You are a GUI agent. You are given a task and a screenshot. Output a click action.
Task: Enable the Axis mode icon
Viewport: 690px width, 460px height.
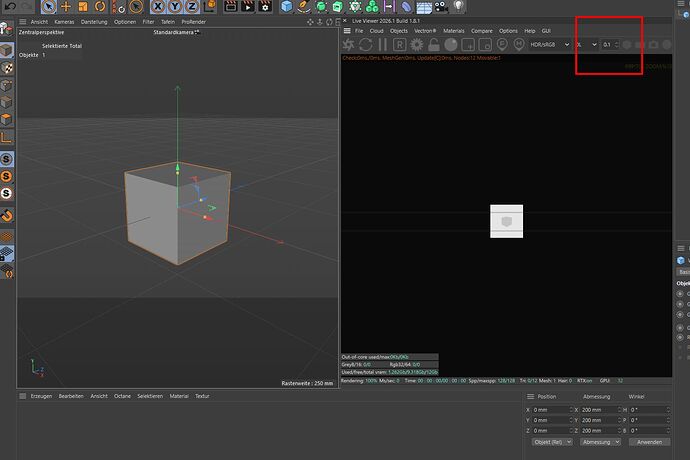point(7,138)
